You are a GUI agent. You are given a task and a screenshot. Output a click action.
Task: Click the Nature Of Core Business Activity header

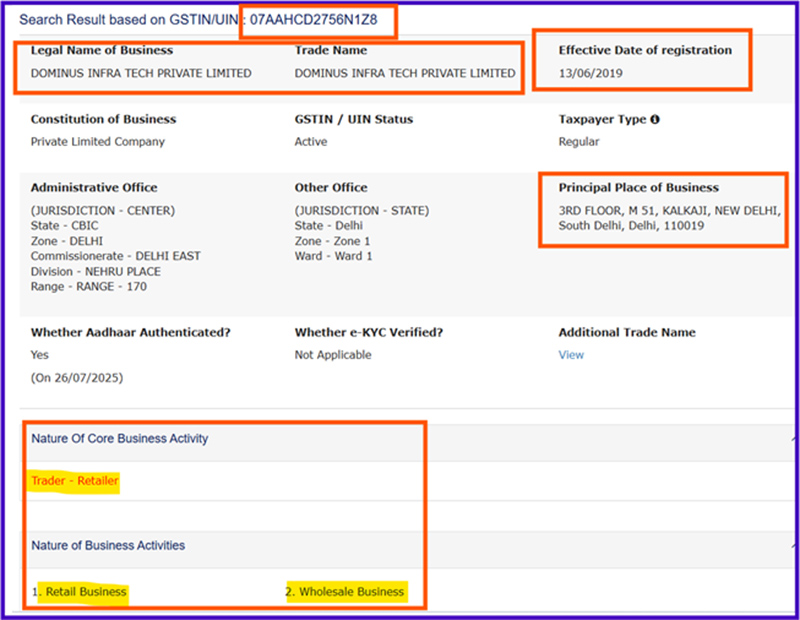(x=119, y=439)
